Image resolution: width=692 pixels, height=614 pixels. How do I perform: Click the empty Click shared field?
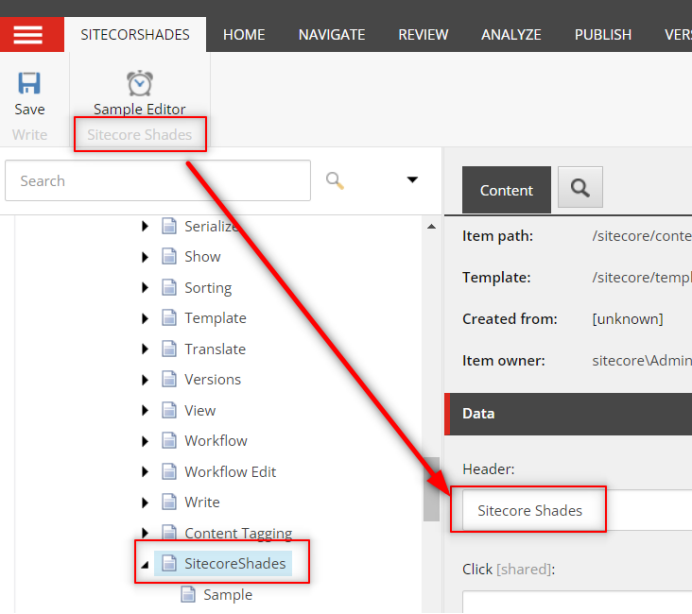(577, 602)
